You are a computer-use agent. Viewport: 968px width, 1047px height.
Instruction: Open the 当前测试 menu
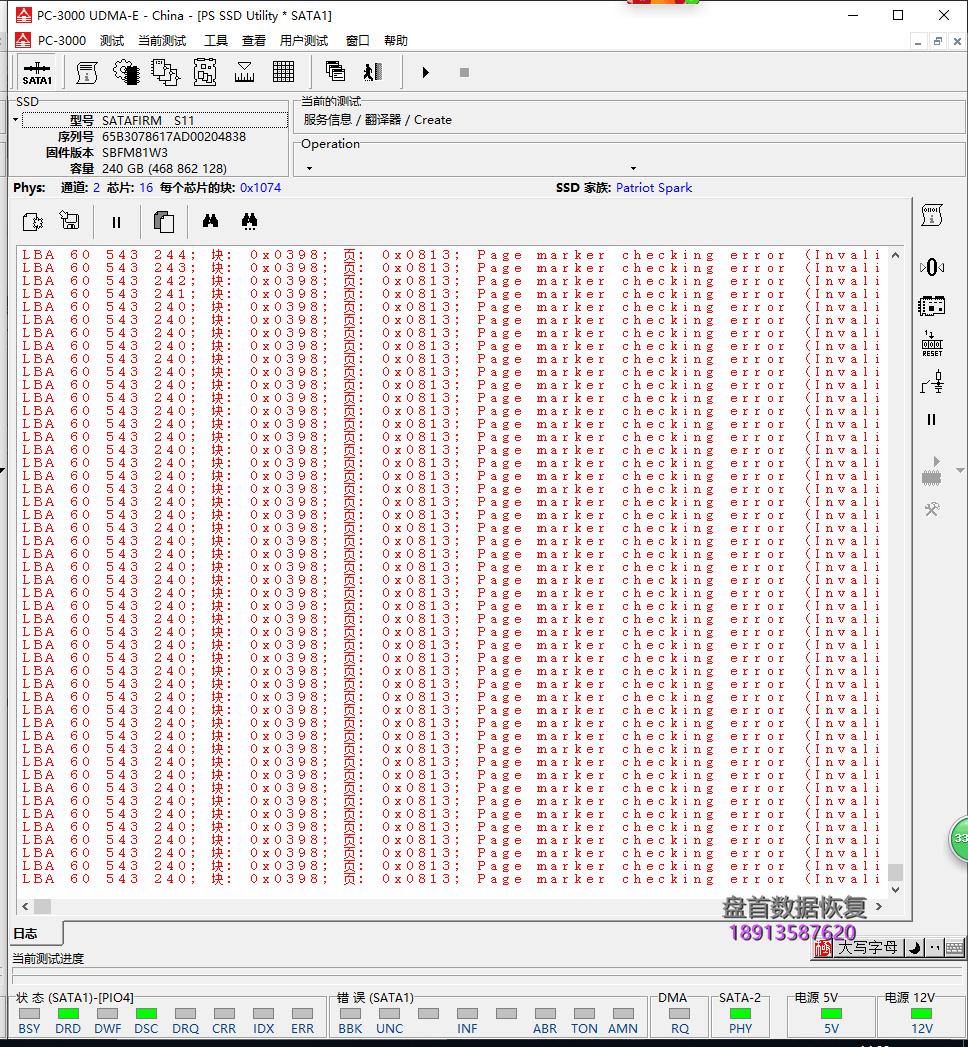[162, 41]
